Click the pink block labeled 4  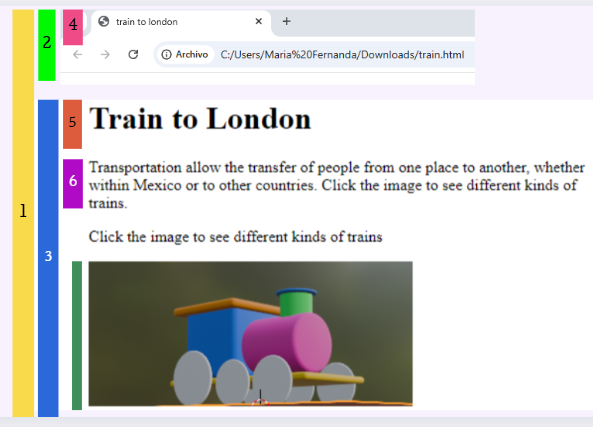point(73,27)
